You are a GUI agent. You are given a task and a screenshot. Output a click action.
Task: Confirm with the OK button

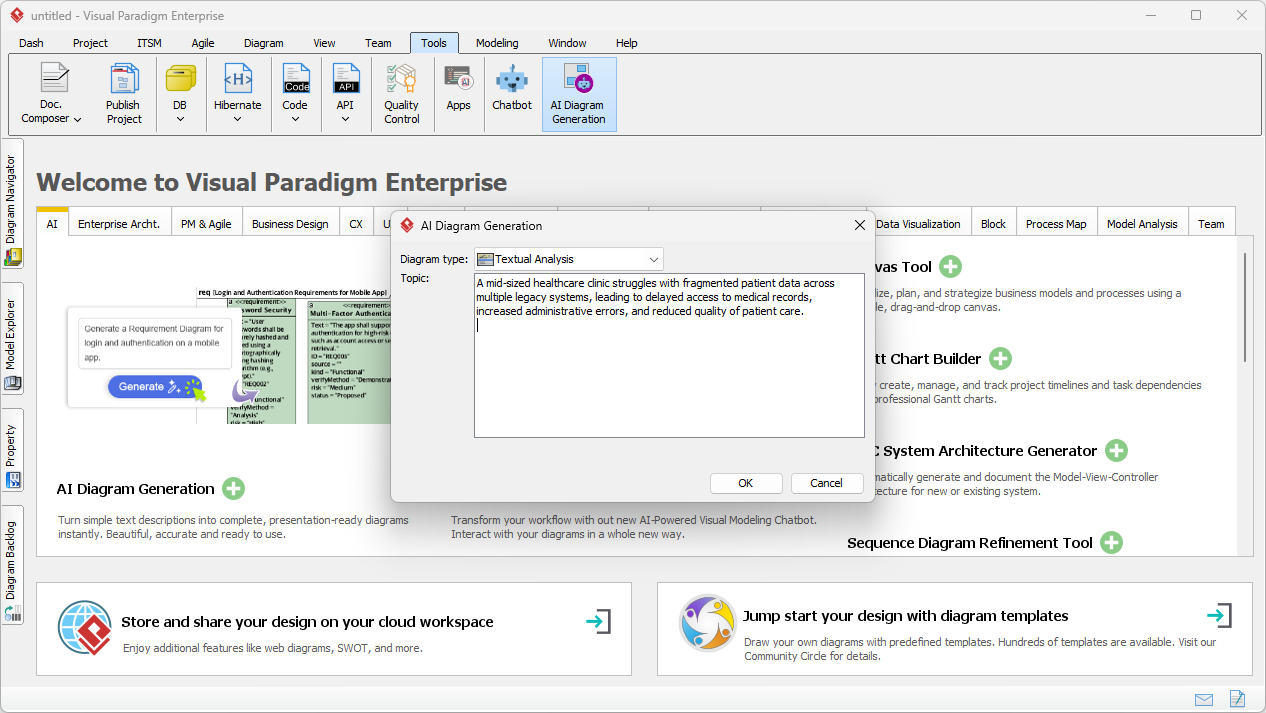746,483
